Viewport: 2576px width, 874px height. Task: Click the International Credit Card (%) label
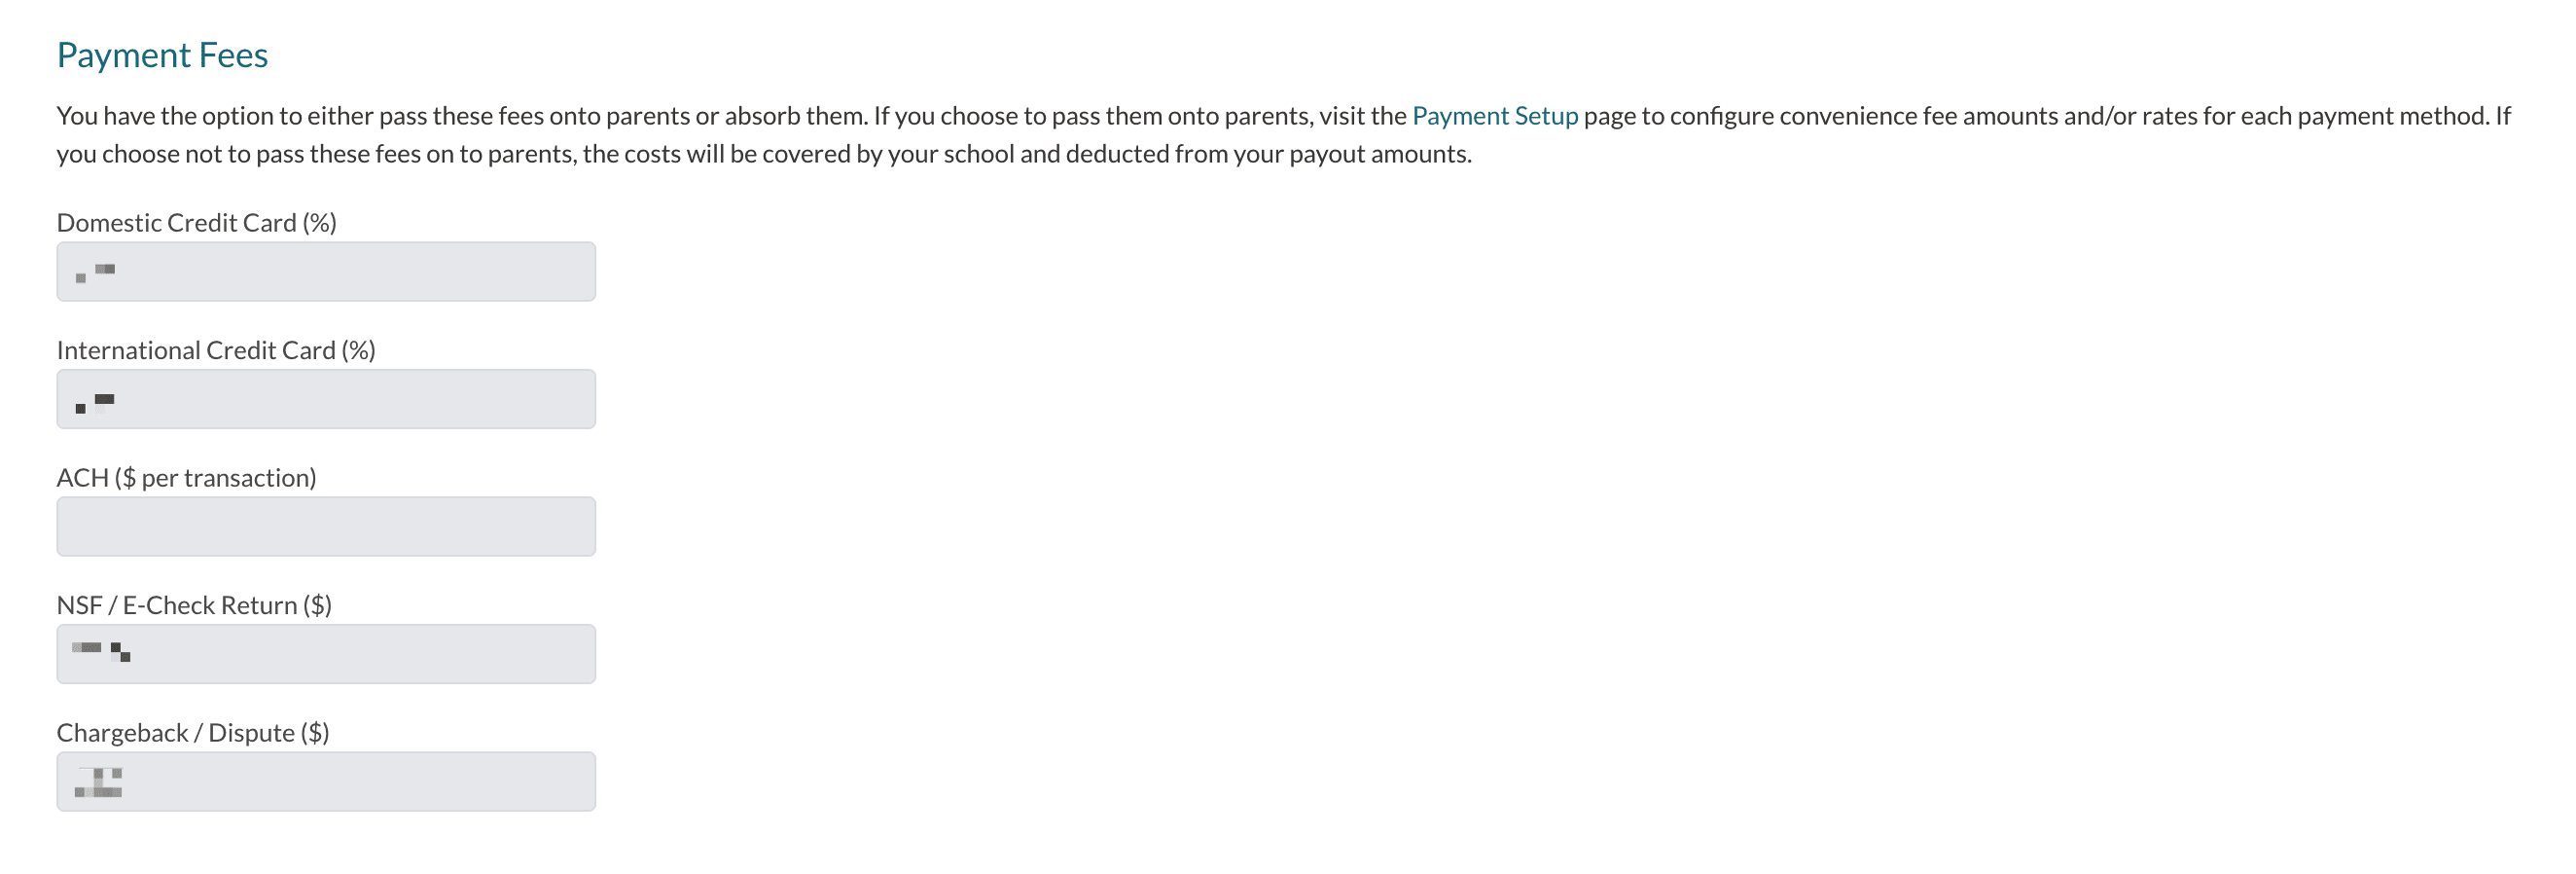216,350
